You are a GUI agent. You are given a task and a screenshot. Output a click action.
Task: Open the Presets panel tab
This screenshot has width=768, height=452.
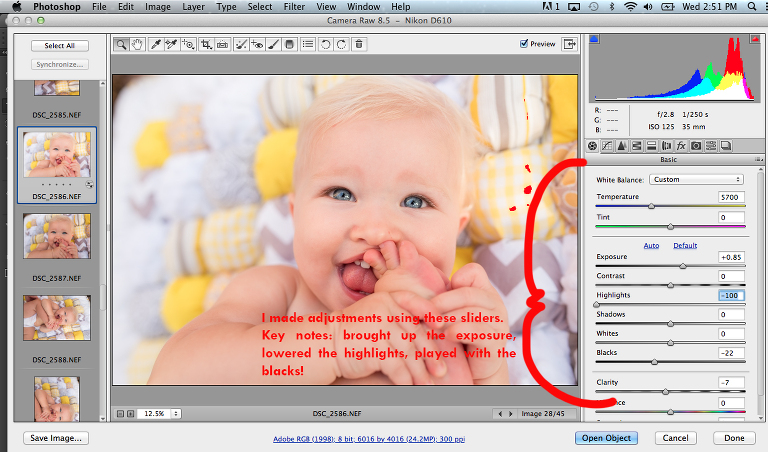pos(711,145)
